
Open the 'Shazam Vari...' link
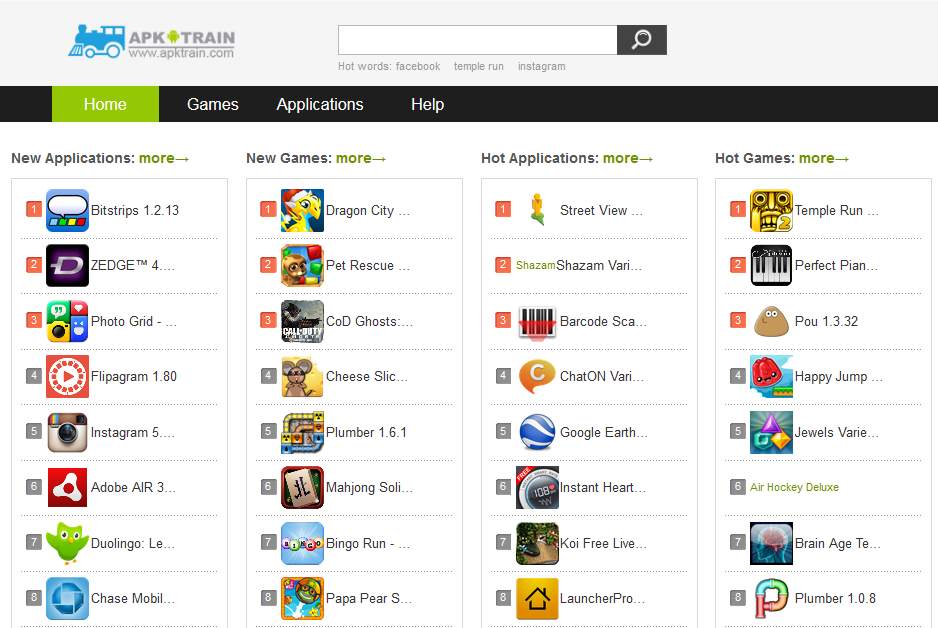(x=599, y=266)
